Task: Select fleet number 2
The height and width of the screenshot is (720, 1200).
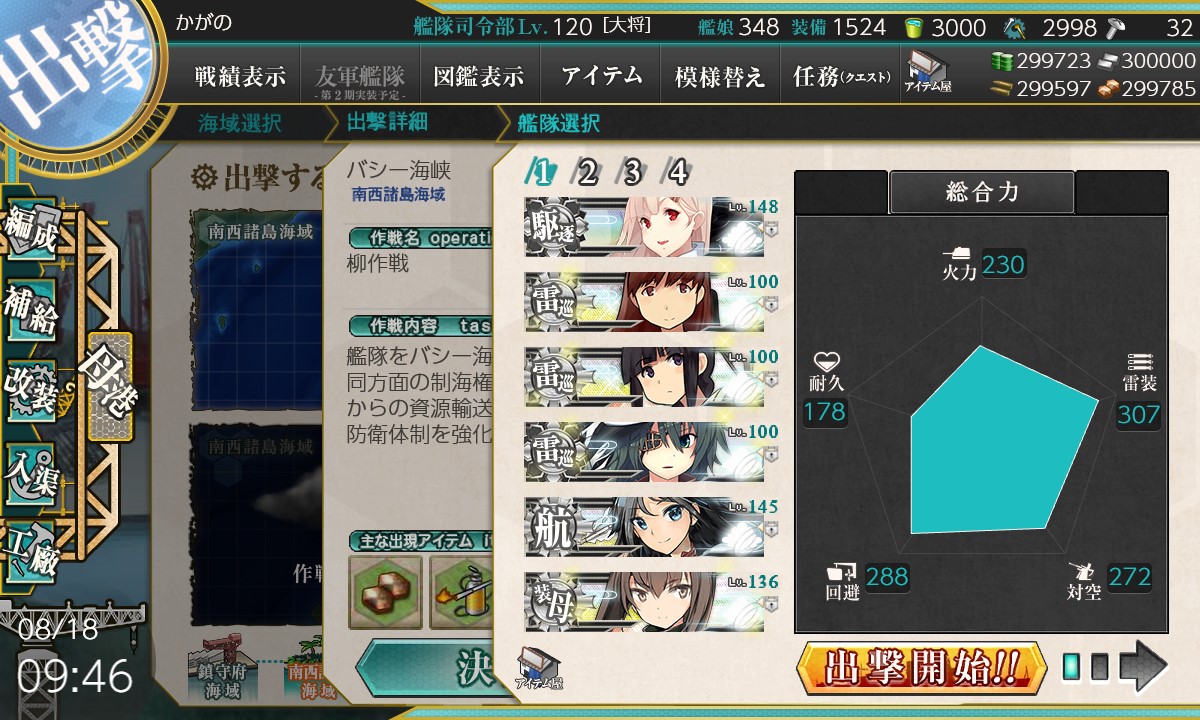Action: pyautogui.click(x=587, y=173)
